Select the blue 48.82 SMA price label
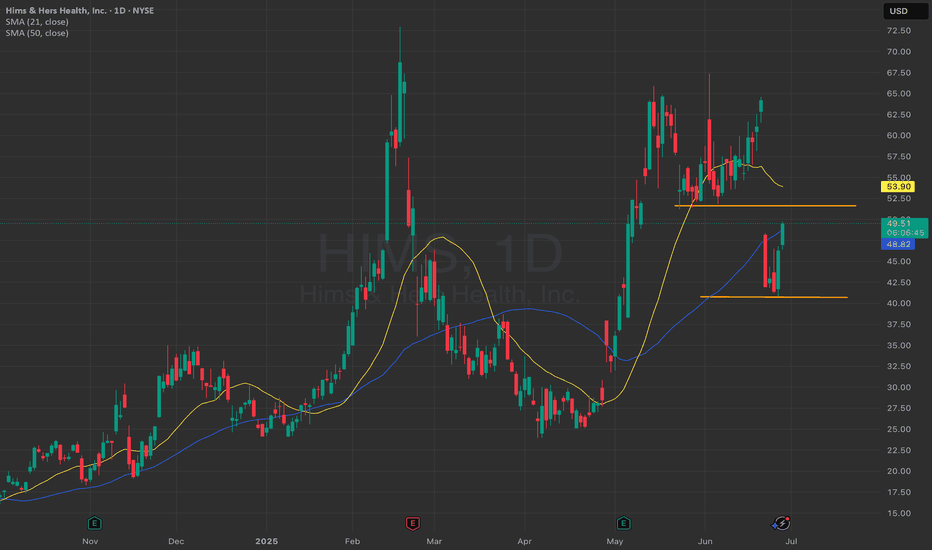This screenshot has width=932, height=550. coord(898,244)
